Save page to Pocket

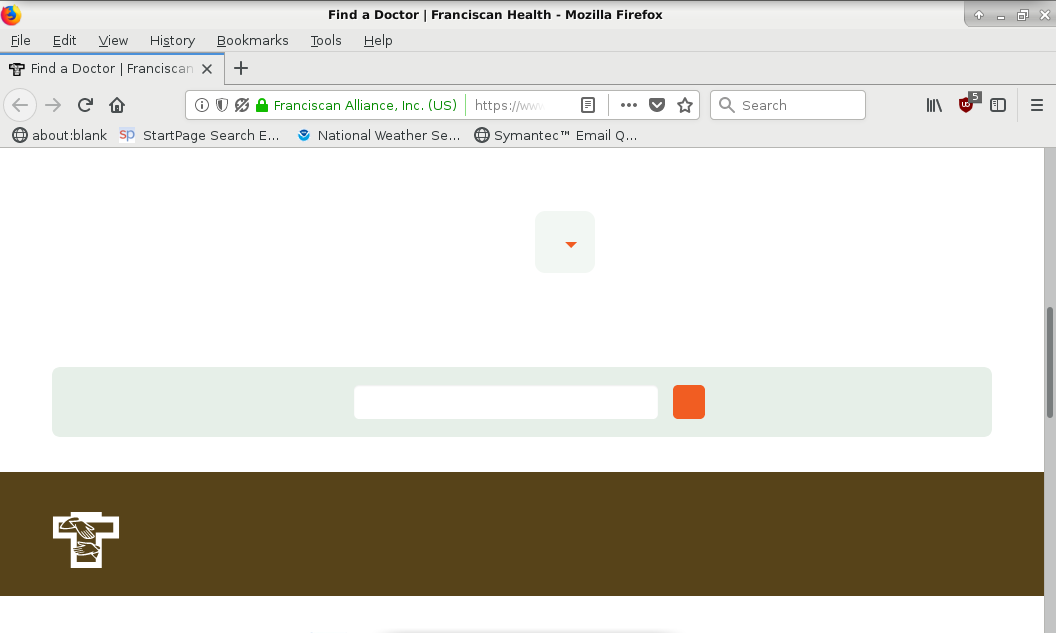pos(657,105)
